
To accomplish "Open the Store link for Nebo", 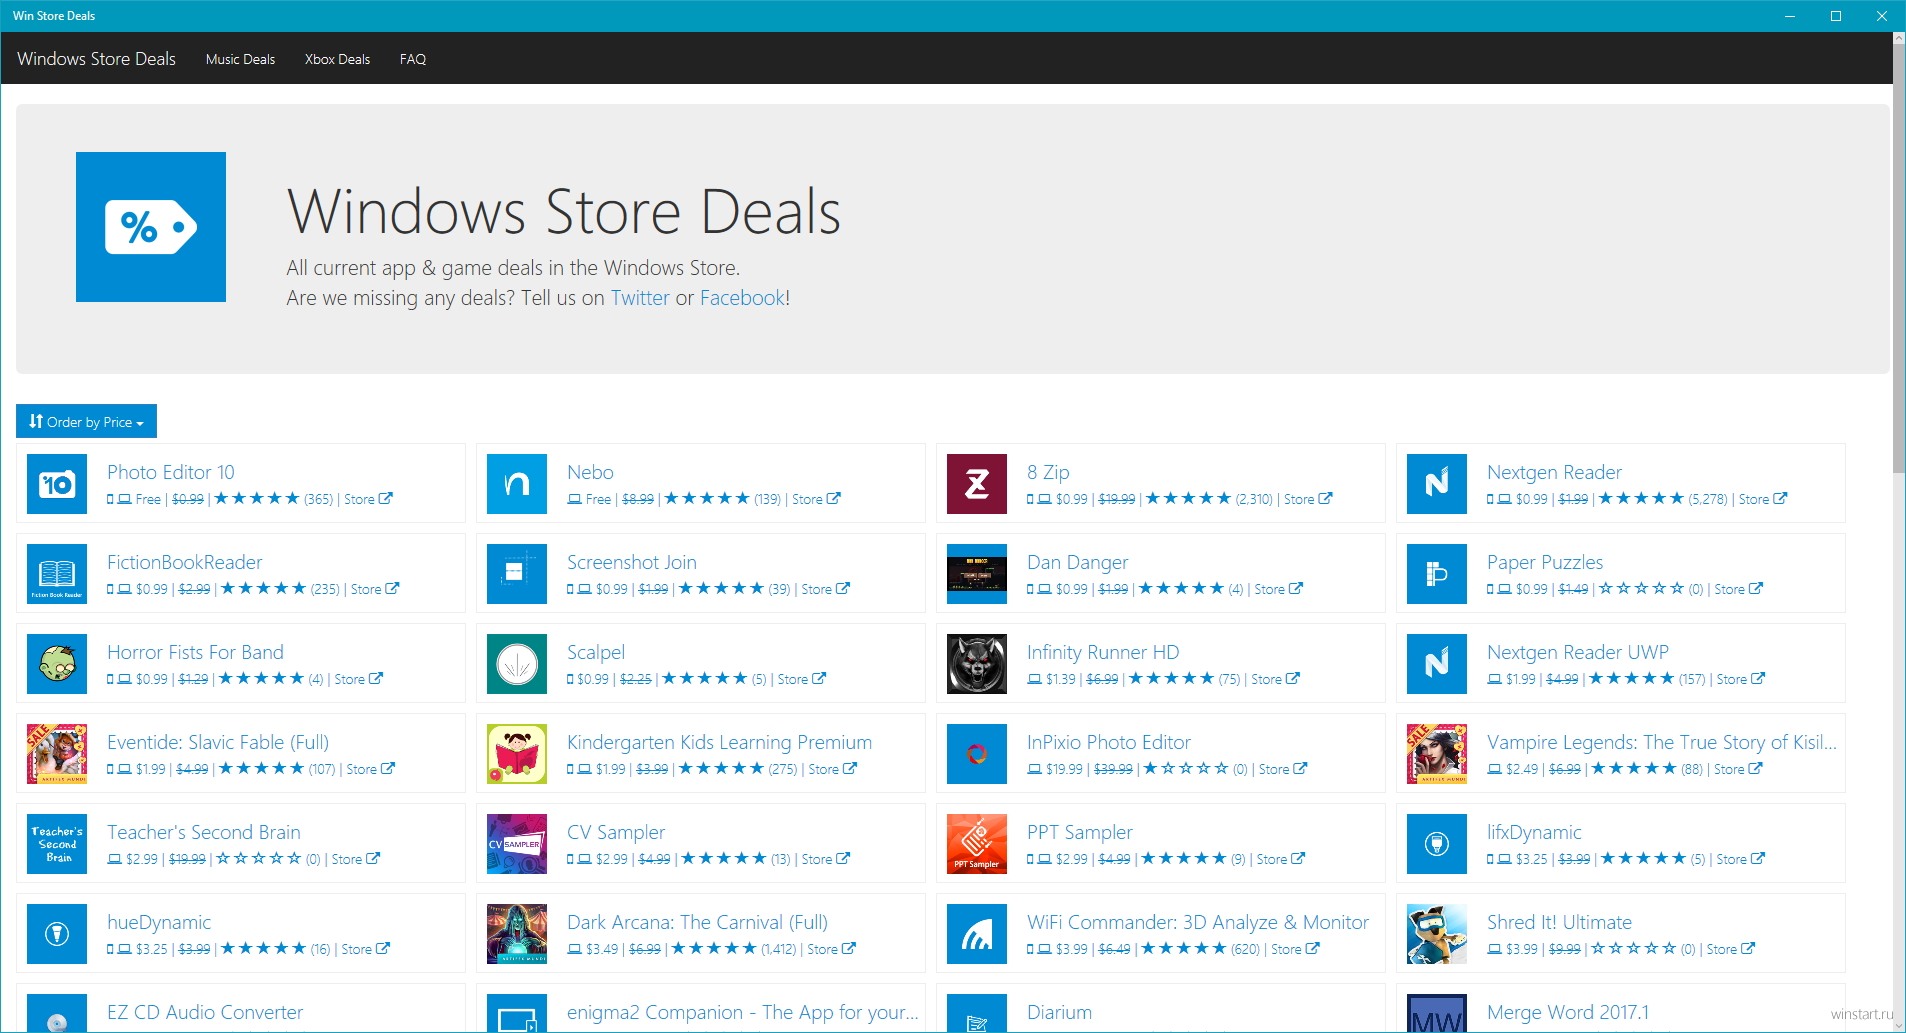I will 816,499.
